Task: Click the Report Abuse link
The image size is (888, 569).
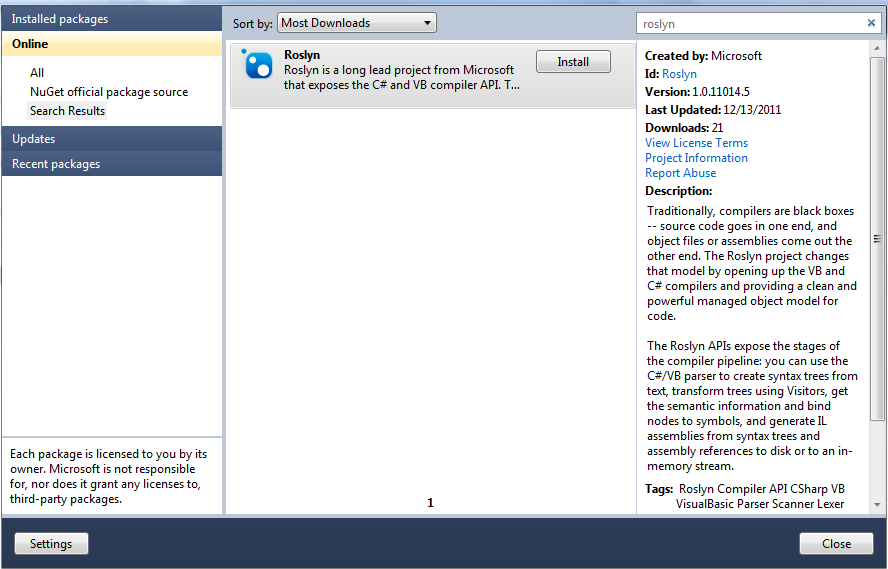Action: 680,173
